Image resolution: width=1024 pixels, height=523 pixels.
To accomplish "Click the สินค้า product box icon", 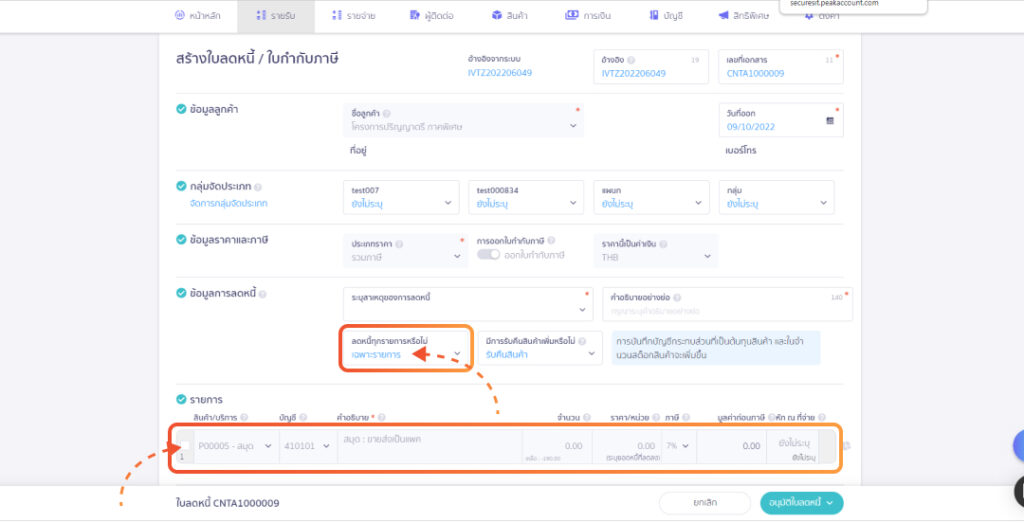I will (x=497, y=16).
